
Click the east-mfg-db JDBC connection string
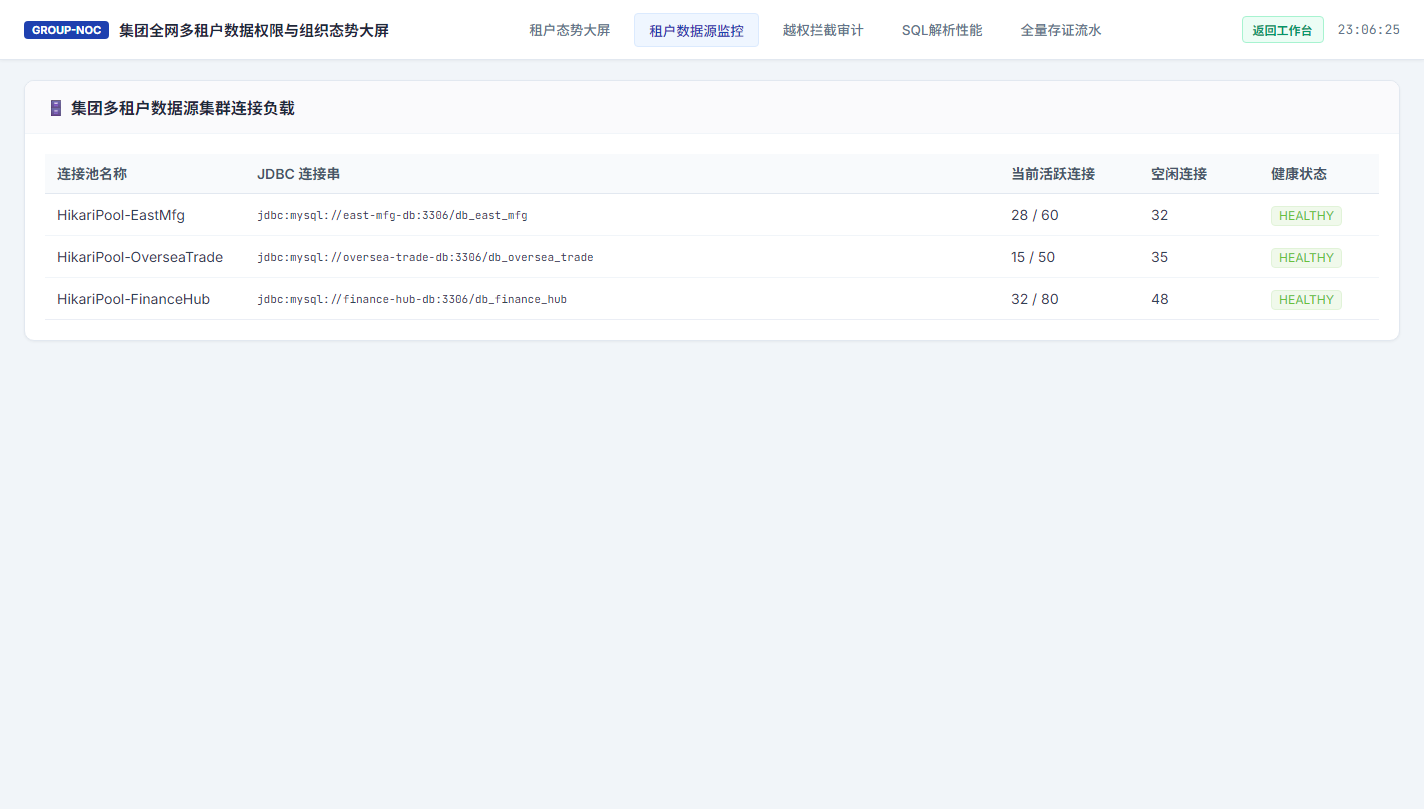click(x=392, y=215)
